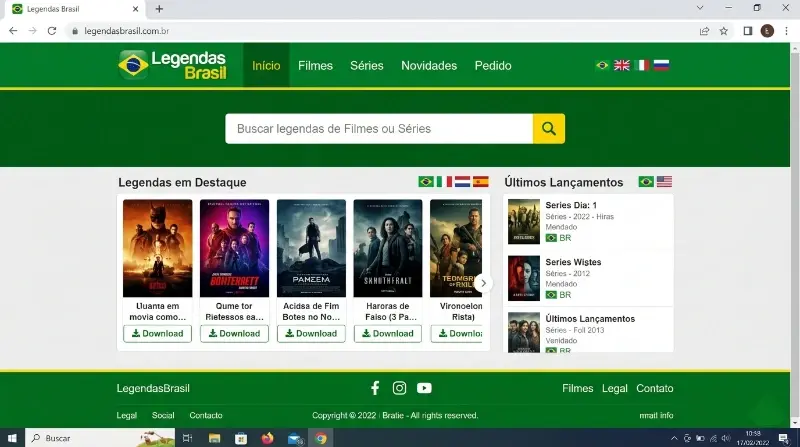The image size is (800, 447).
Task: Filter Últimos Lançamentos by USA flag
Action: pos(664,182)
